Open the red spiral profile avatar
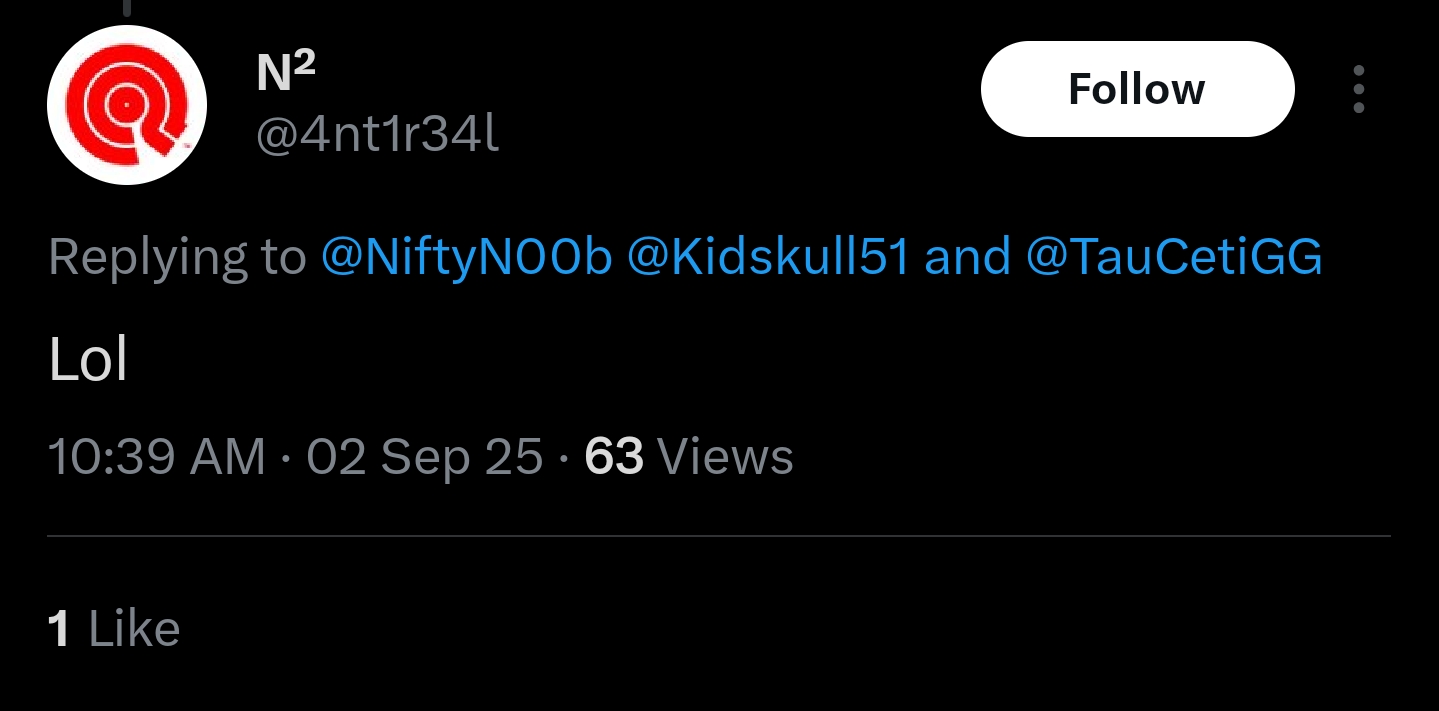Image resolution: width=1439 pixels, height=711 pixels. (x=127, y=105)
